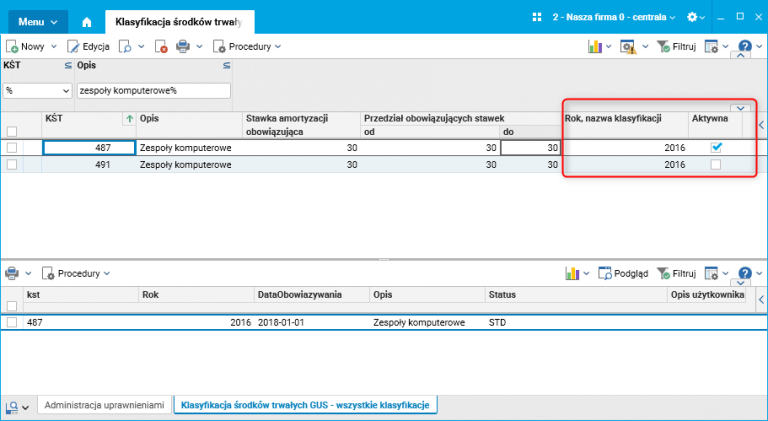Image resolution: width=768 pixels, height=421 pixels.
Task: Click the lower table select-all checkbox
Action: (x=12, y=306)
